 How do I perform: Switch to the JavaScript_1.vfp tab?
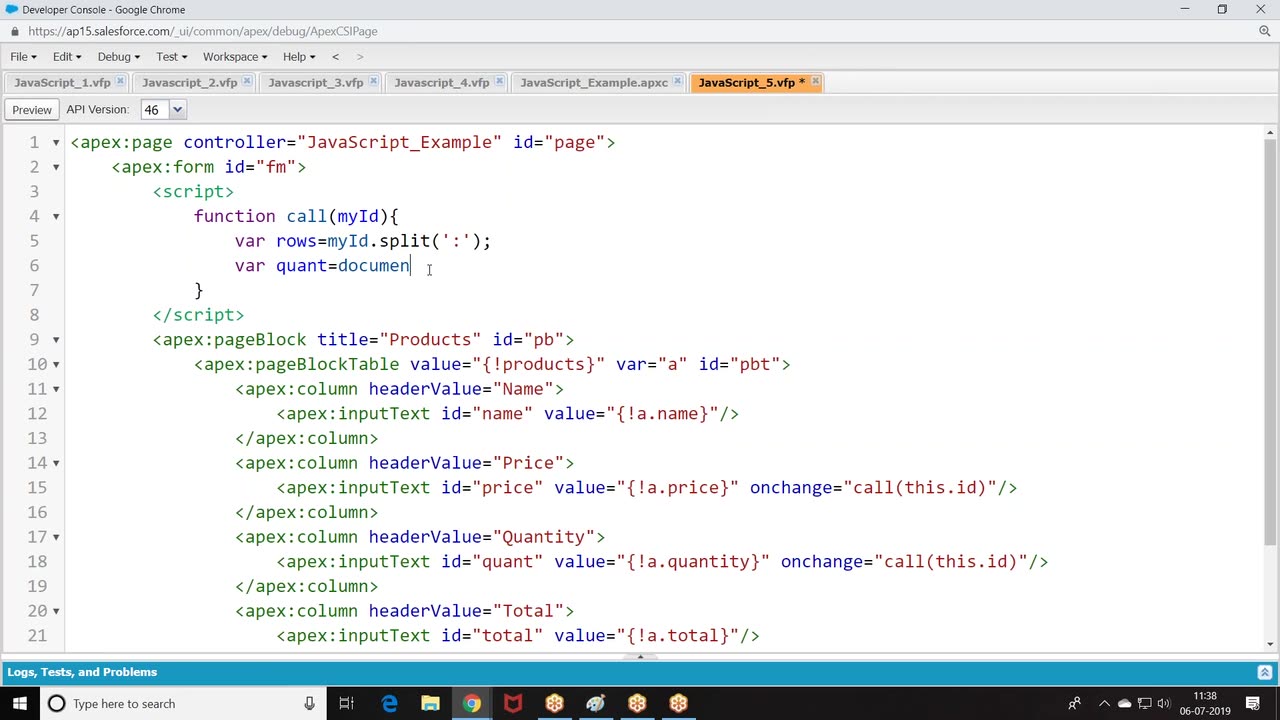61,82
